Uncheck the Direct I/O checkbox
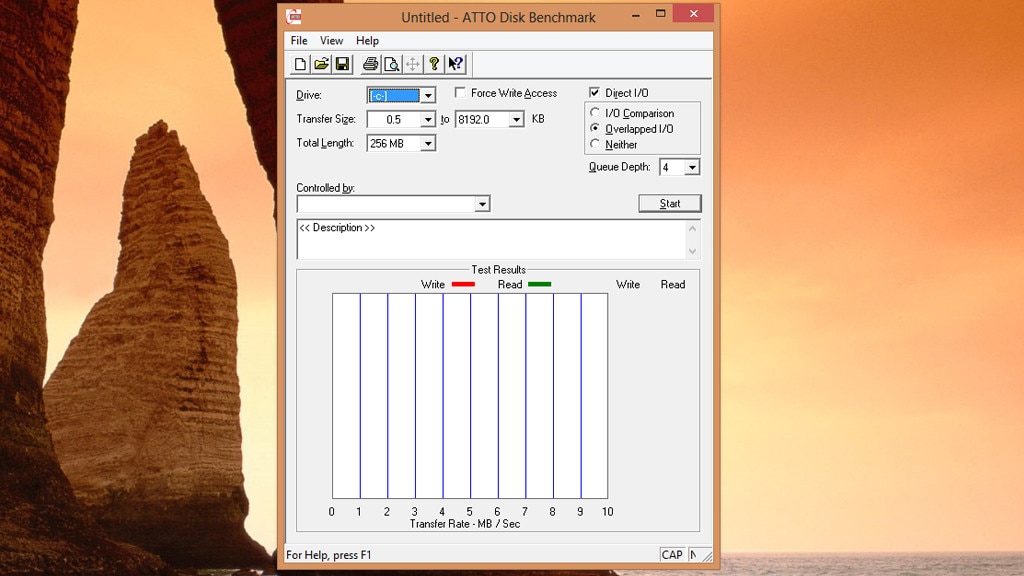Screen dimensions: 1024x576 coord(594,93)
